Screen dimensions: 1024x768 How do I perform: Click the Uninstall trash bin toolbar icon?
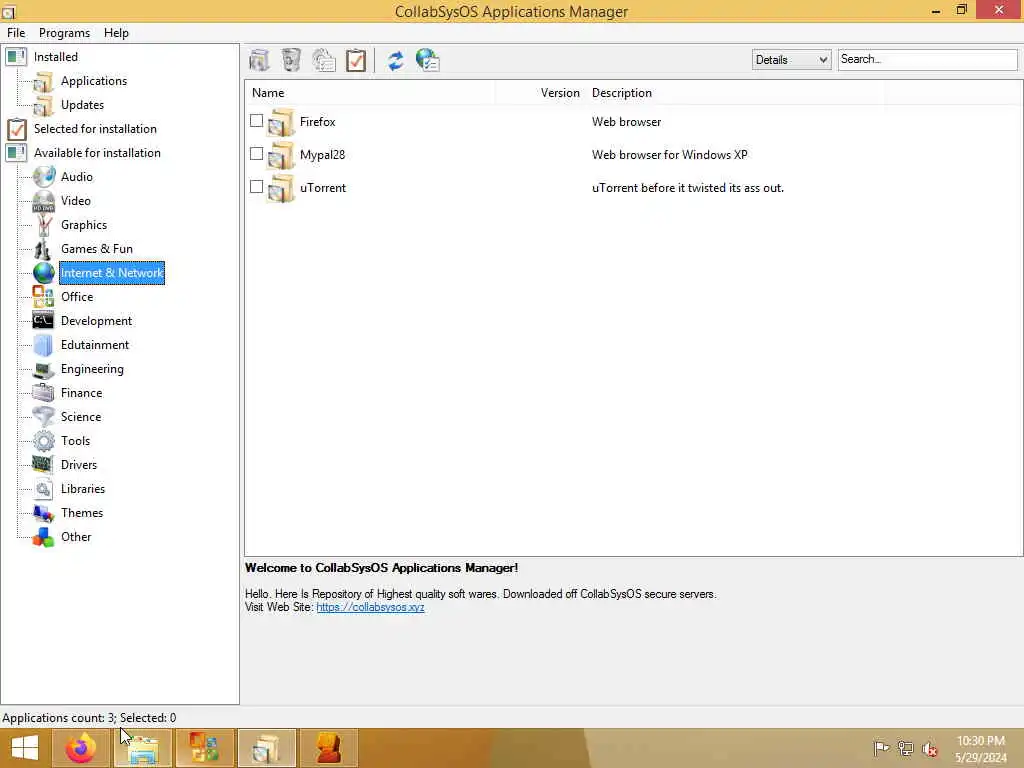click(291, 60)
